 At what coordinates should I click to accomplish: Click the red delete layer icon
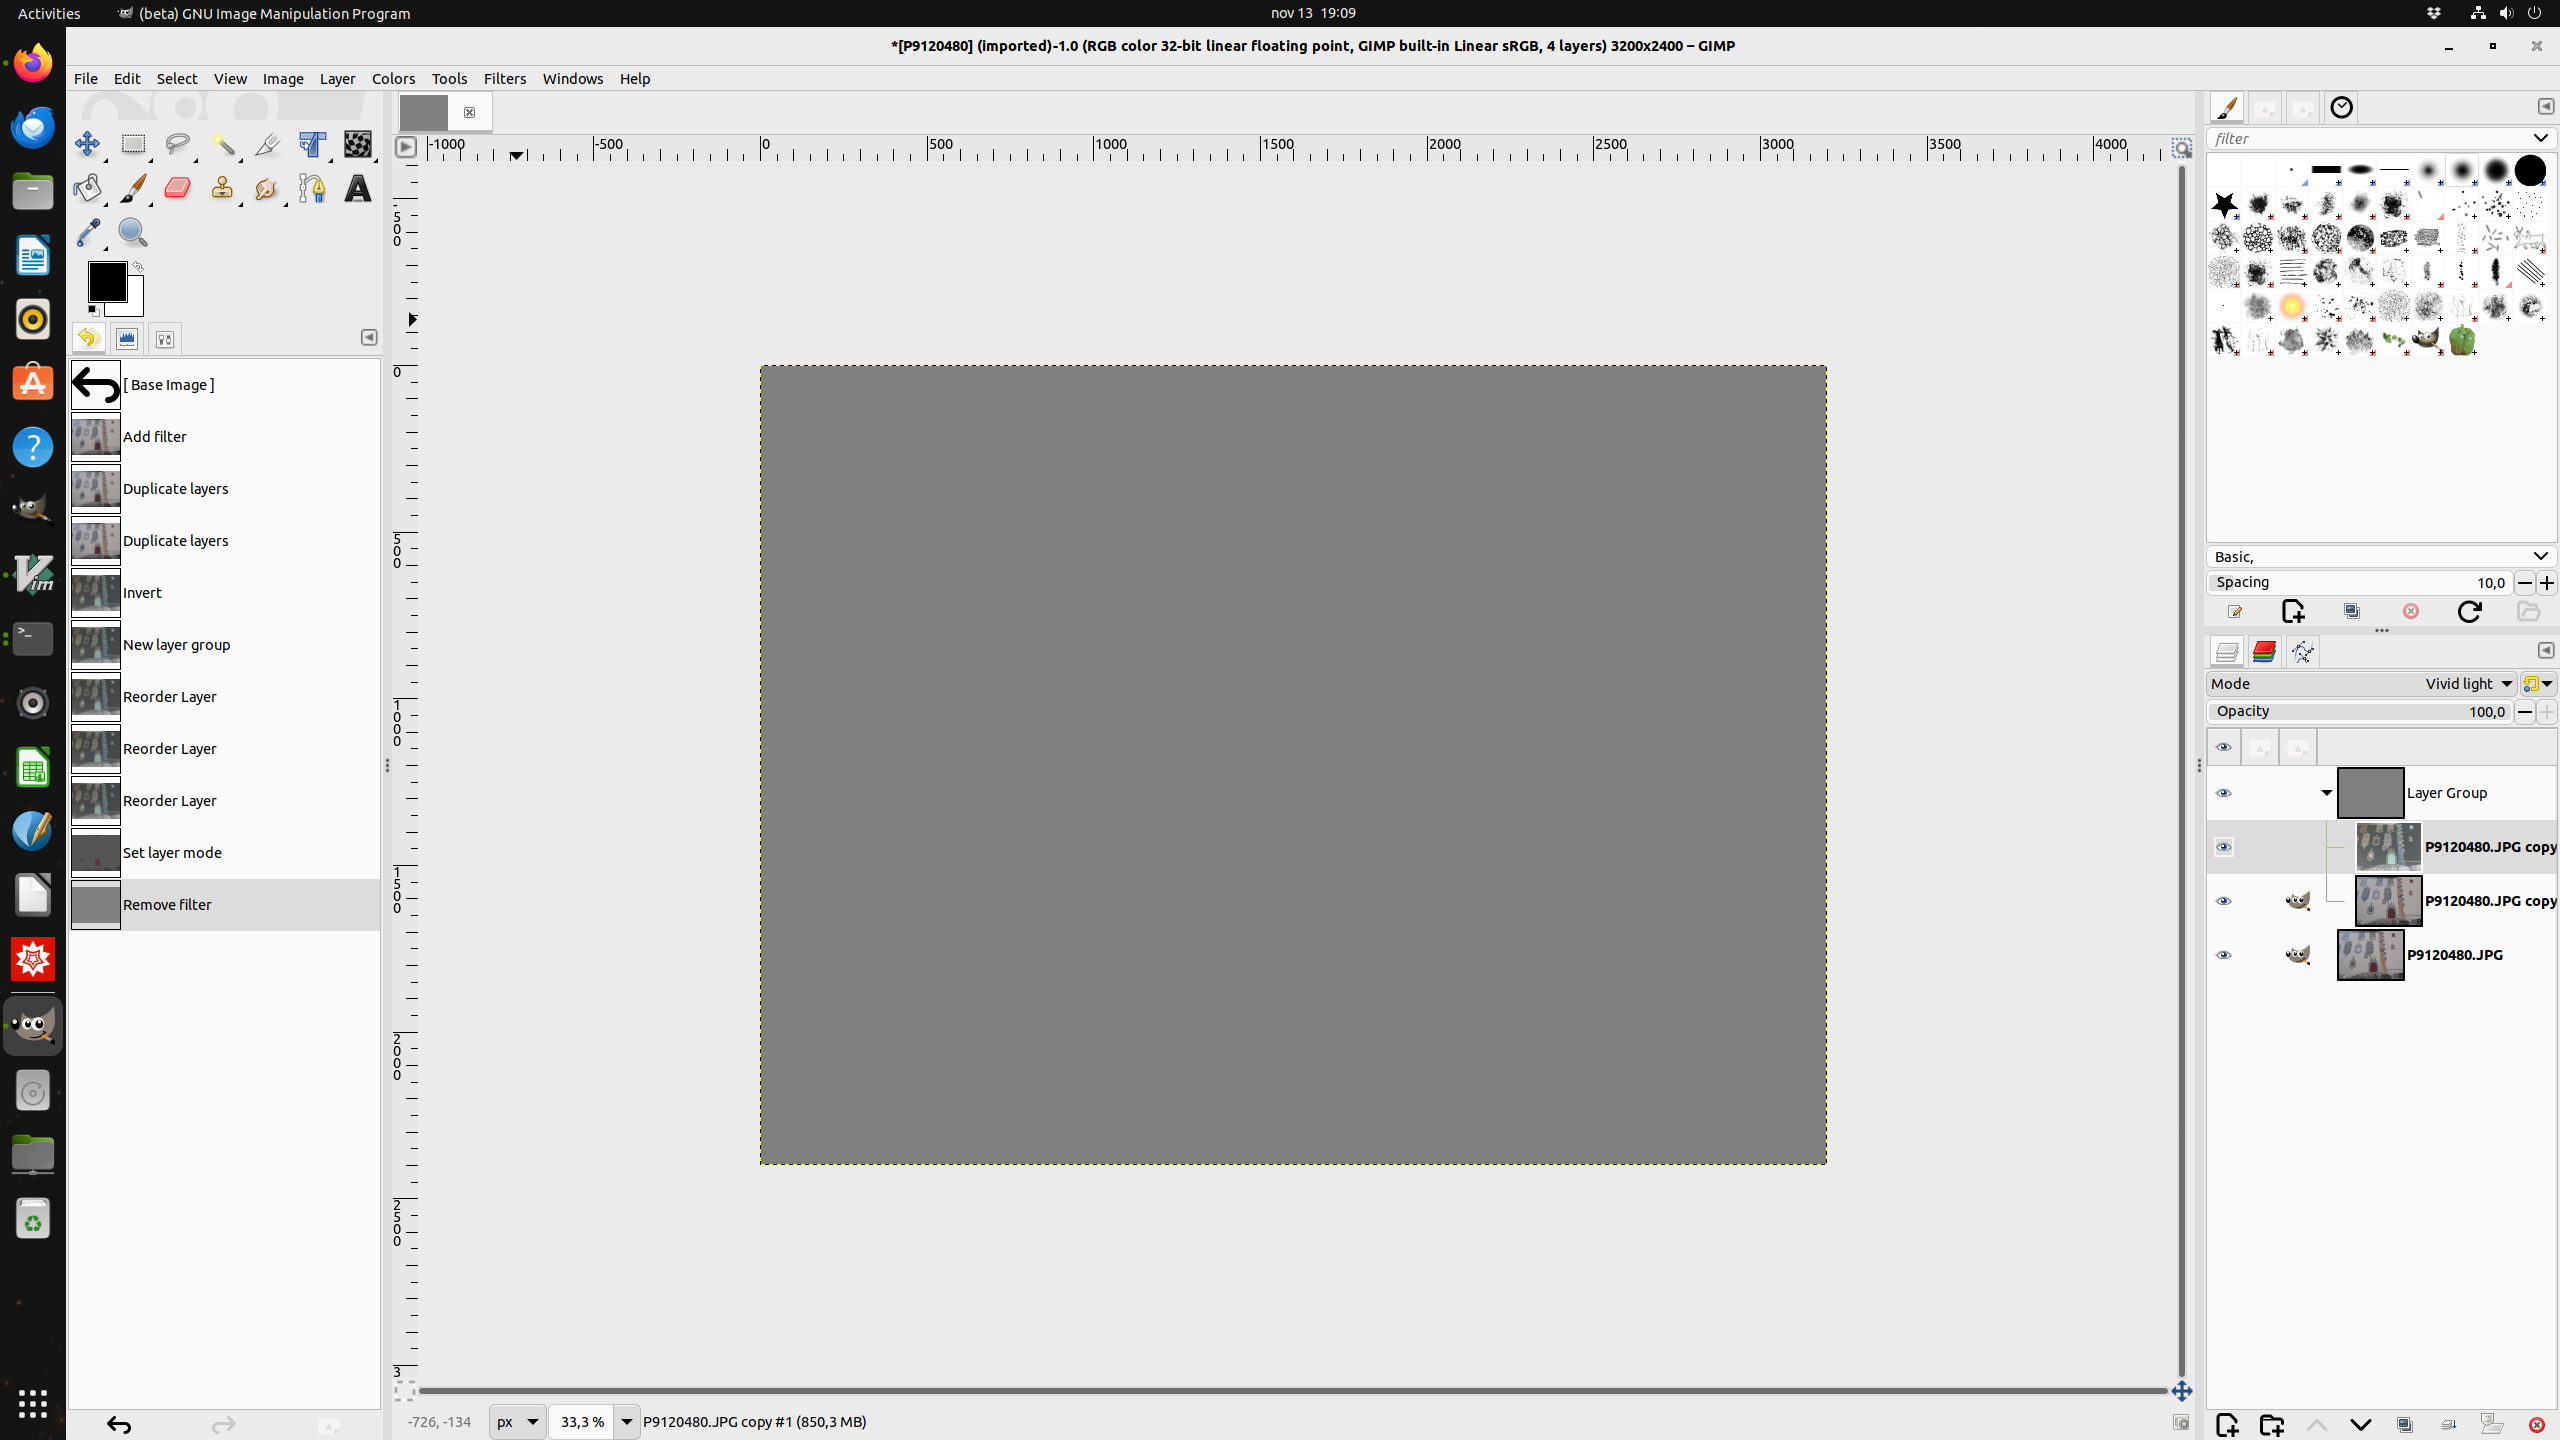(2536, 1425)
